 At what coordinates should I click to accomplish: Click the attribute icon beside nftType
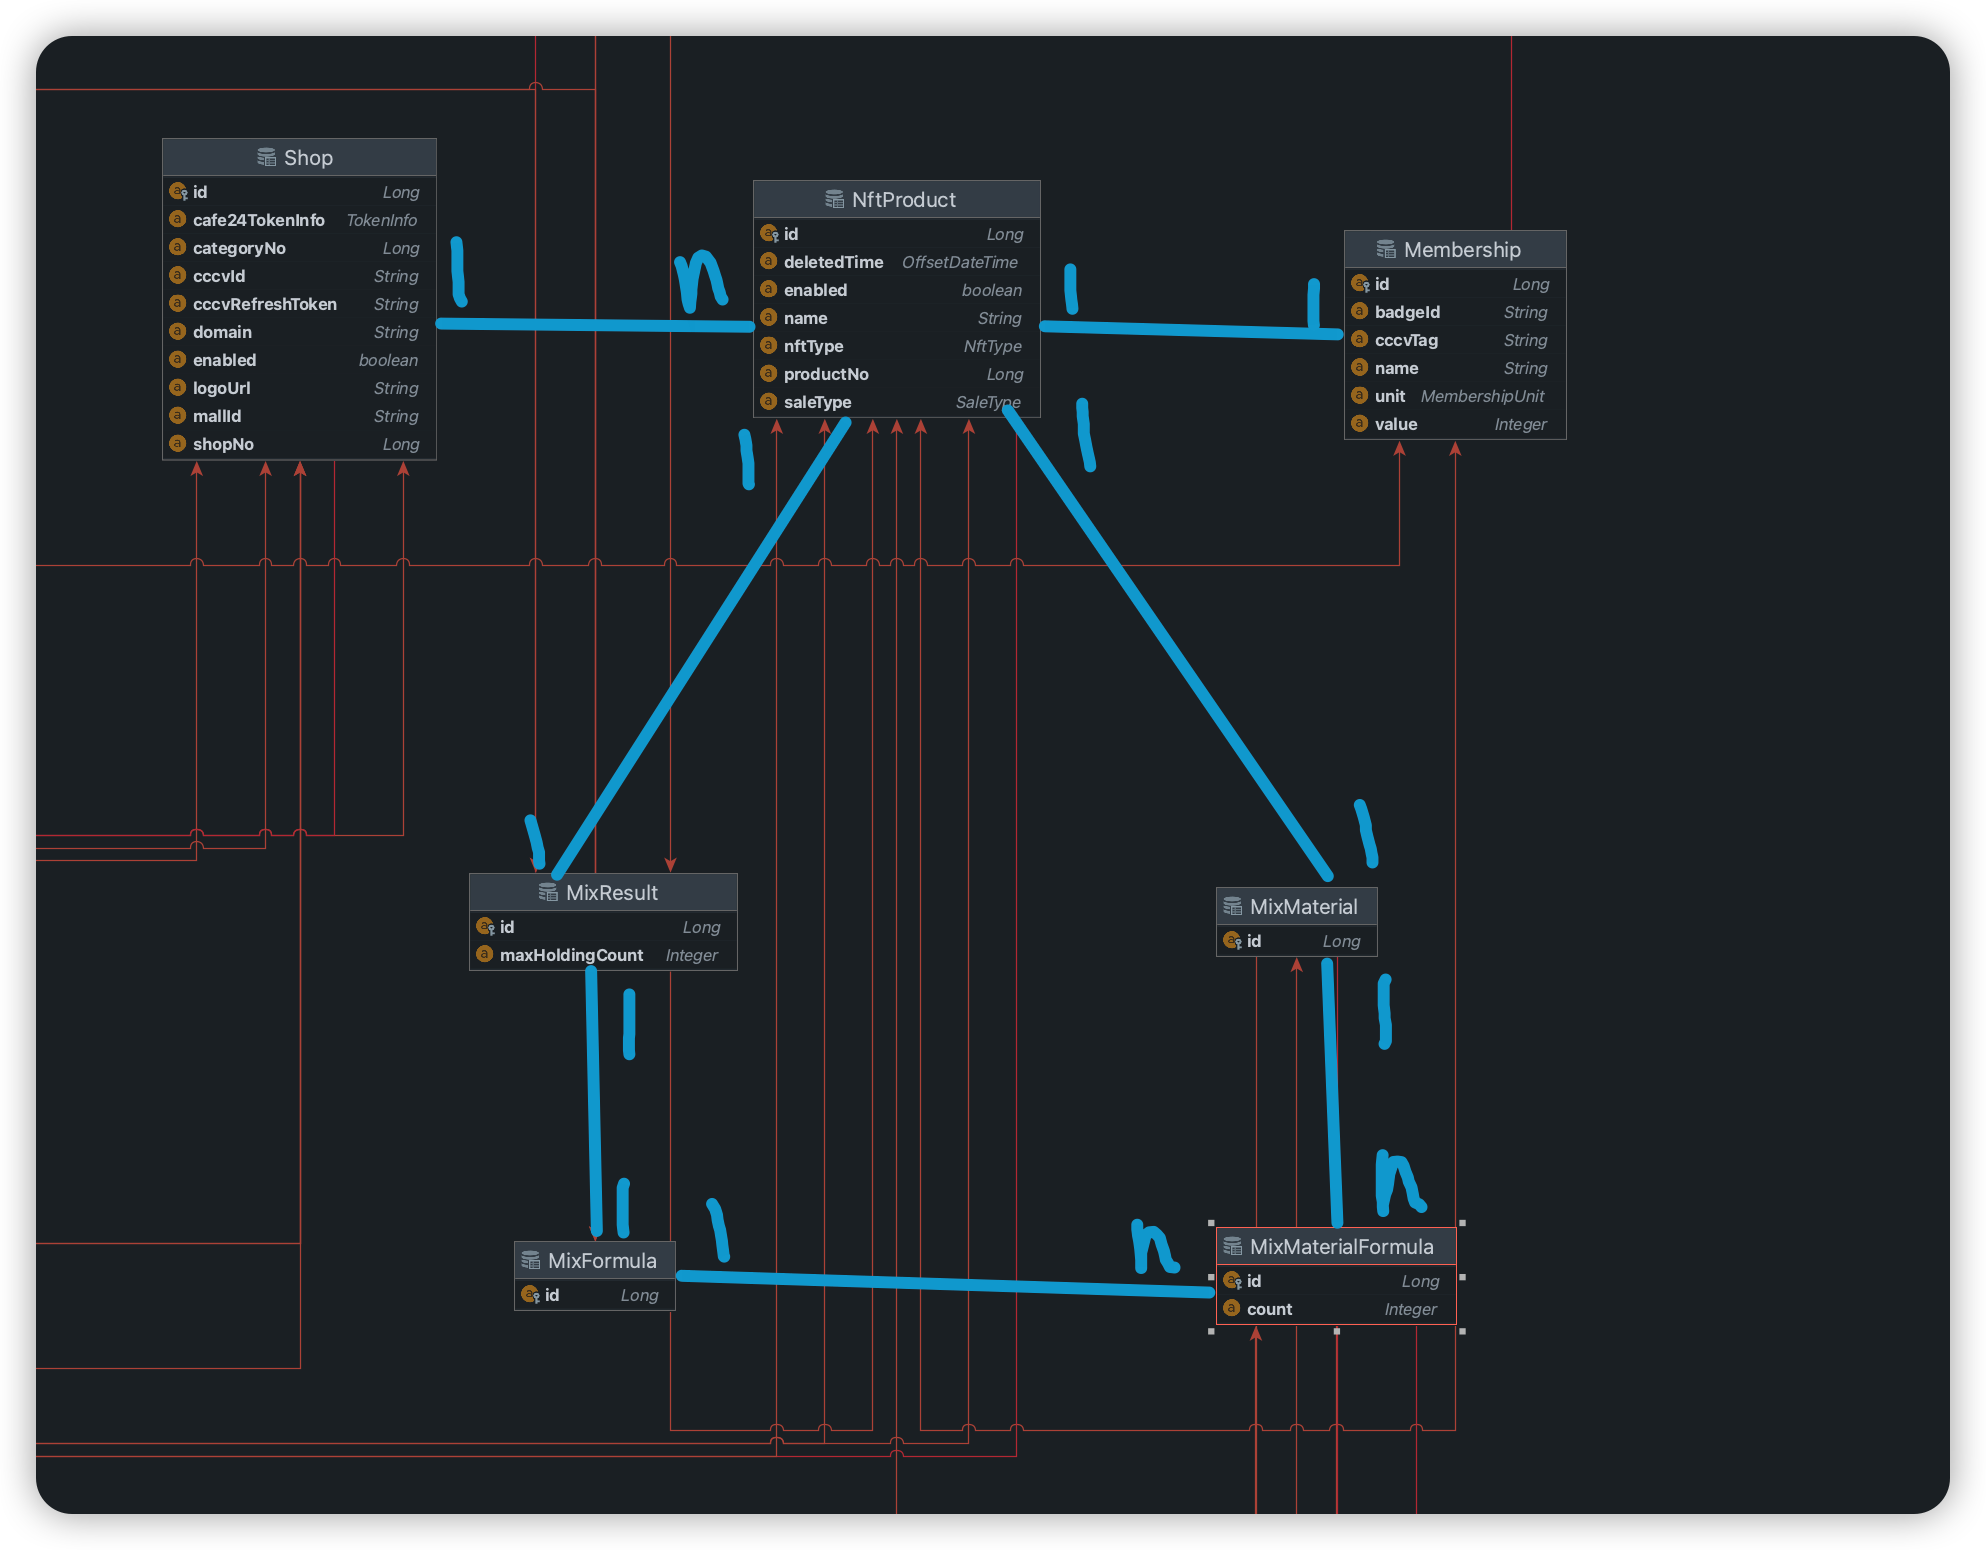pos(769,345)
